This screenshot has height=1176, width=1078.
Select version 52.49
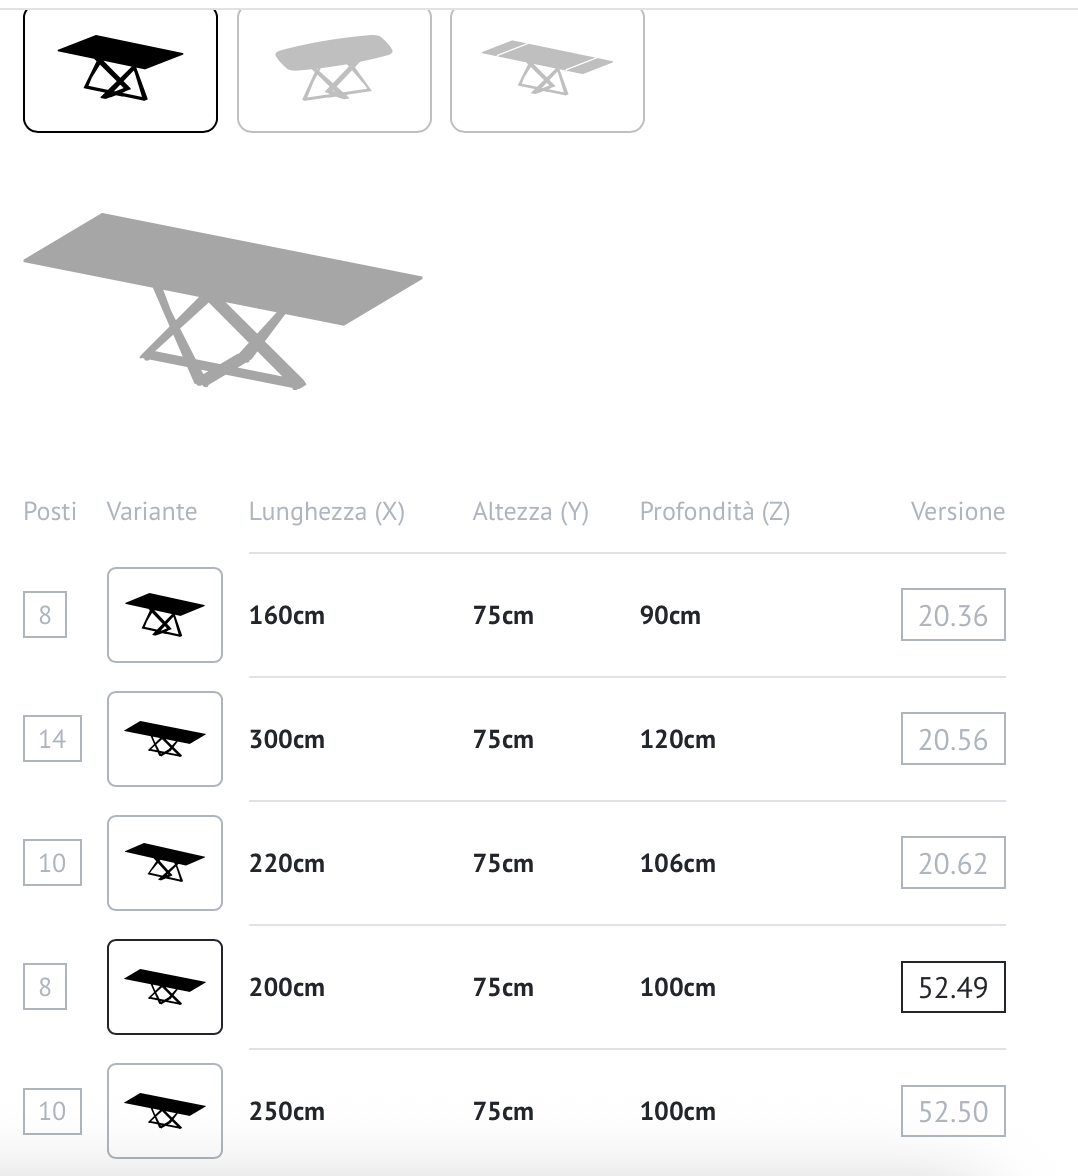pyautogui.click(x=953, y=987)
